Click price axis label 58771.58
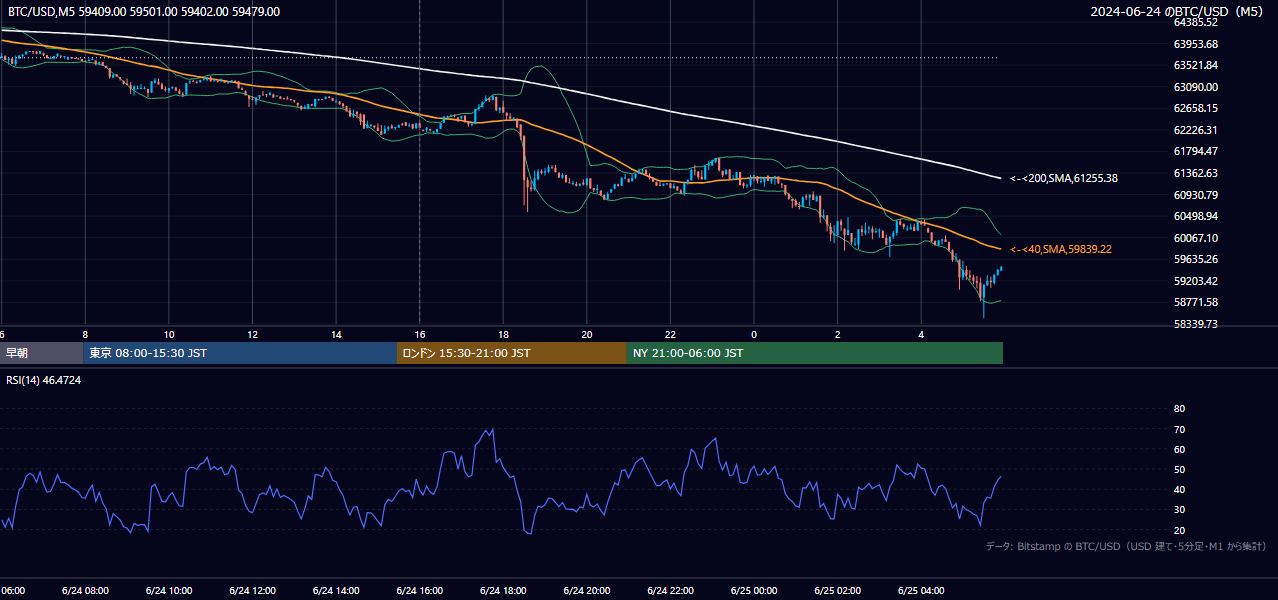Viewport: 1278px width, 600px height. [x=1196, y=302]
